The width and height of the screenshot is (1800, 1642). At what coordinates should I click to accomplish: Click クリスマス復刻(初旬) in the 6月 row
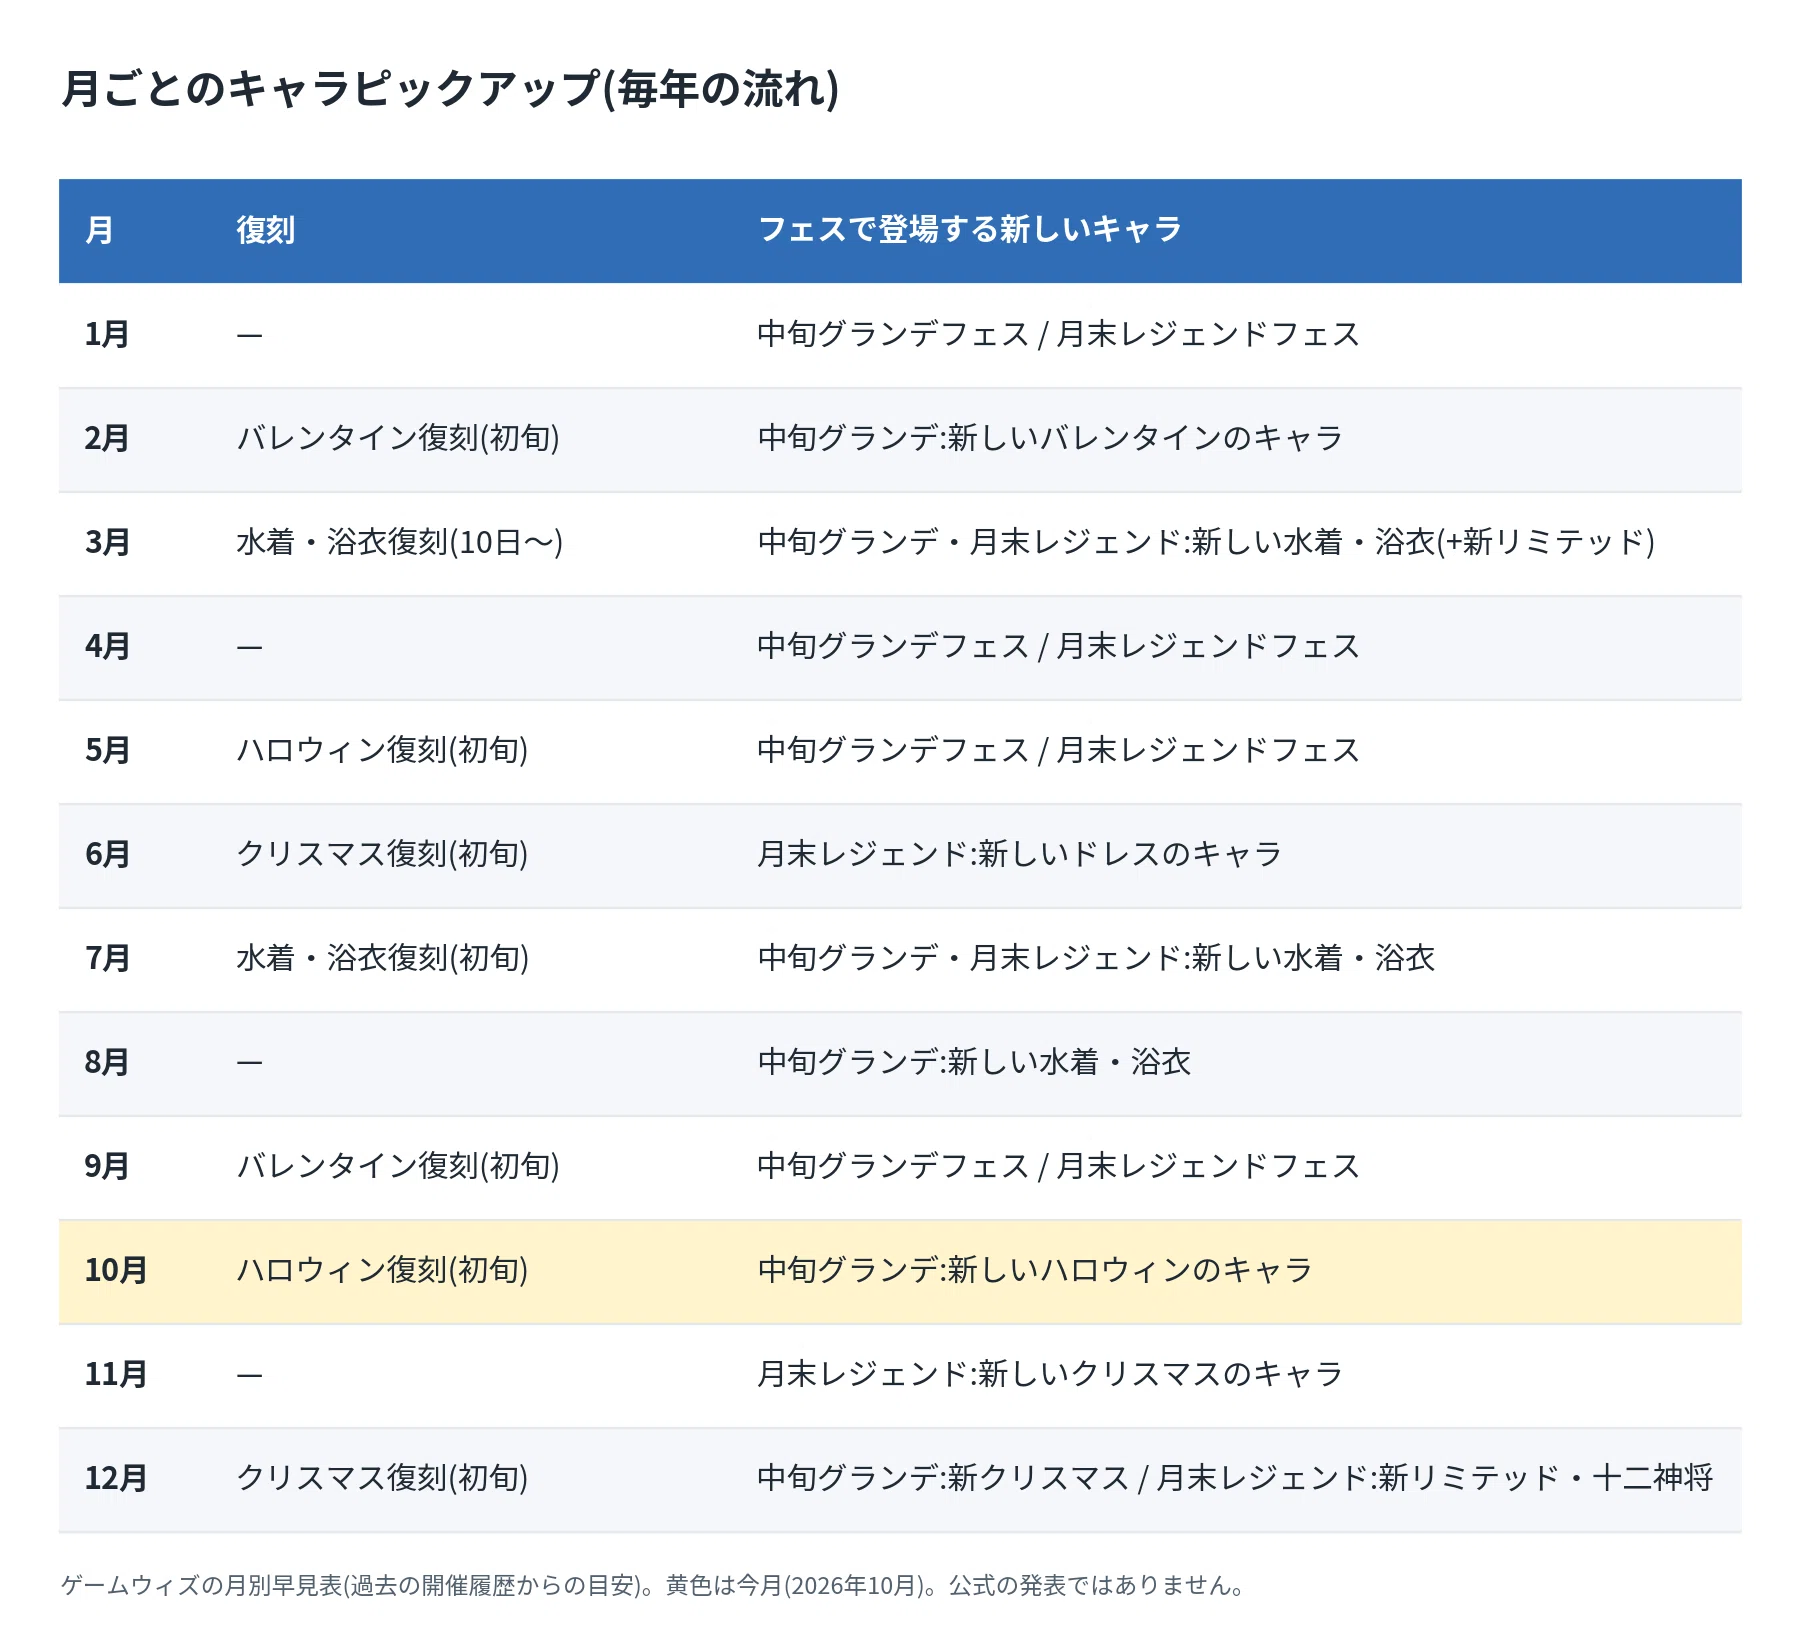pos(382,854)
